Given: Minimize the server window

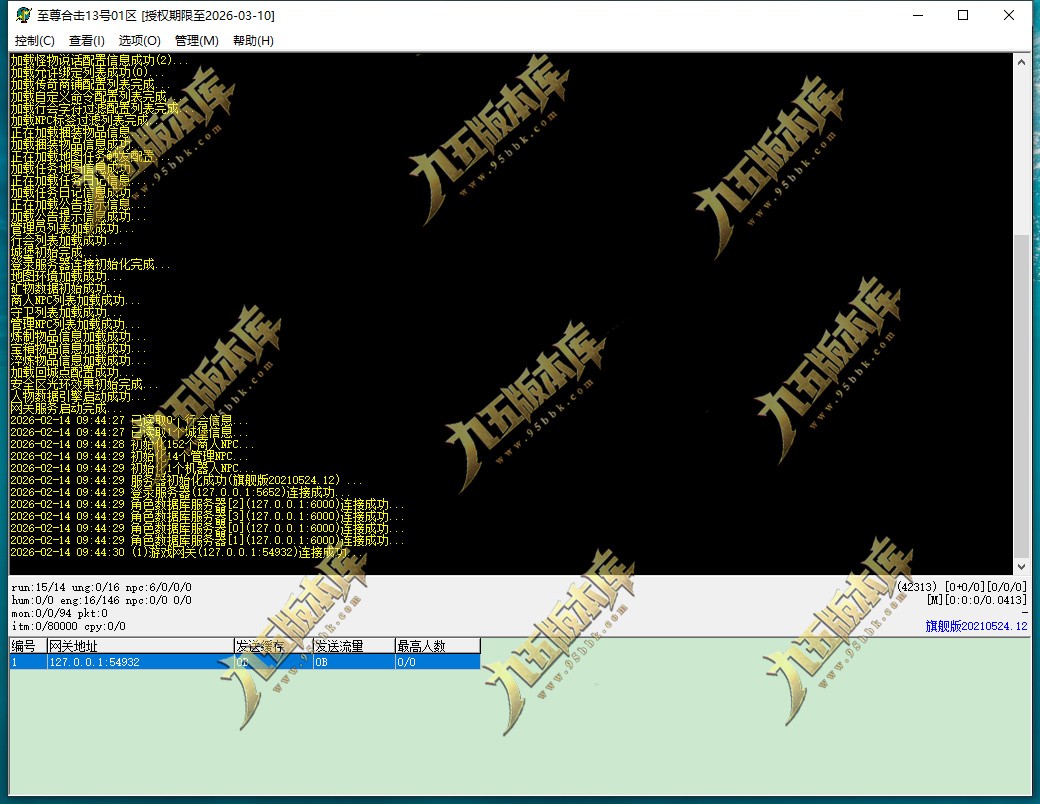Looking at the screenshot, I should tap(918, 15).
